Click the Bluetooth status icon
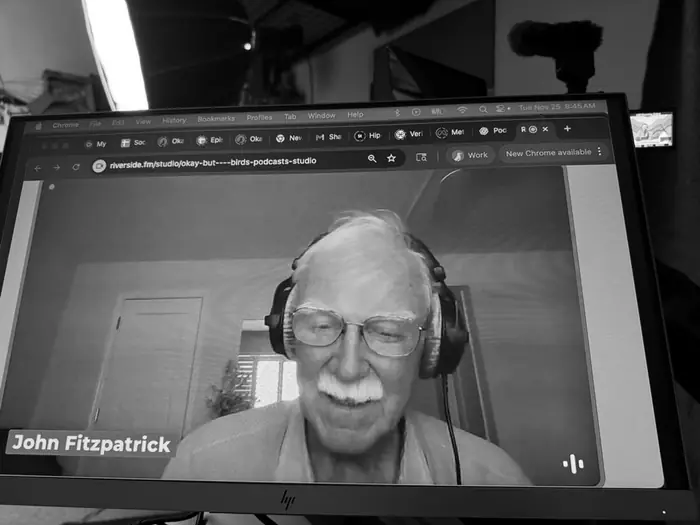Screen dimensions: 700x525 click(397, 113)
